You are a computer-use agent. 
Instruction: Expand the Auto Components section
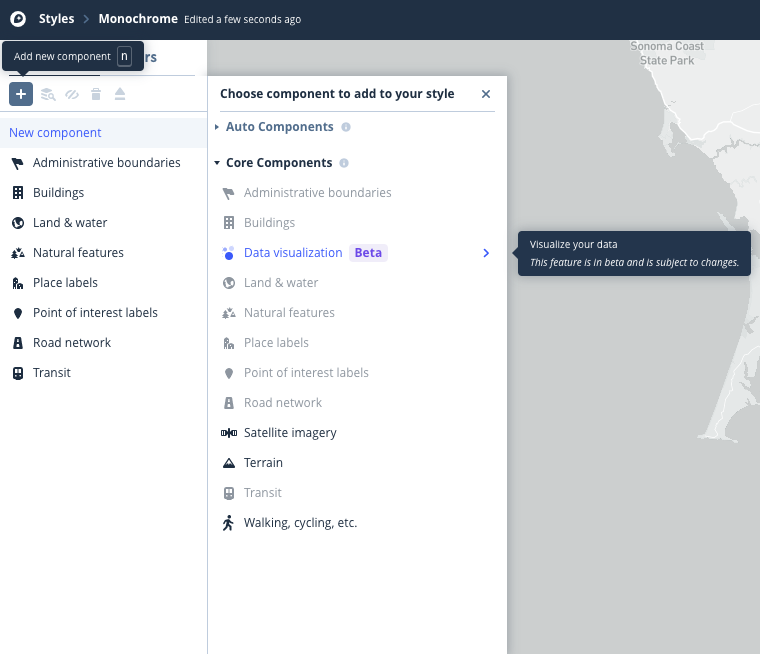[x=279, y=127]
